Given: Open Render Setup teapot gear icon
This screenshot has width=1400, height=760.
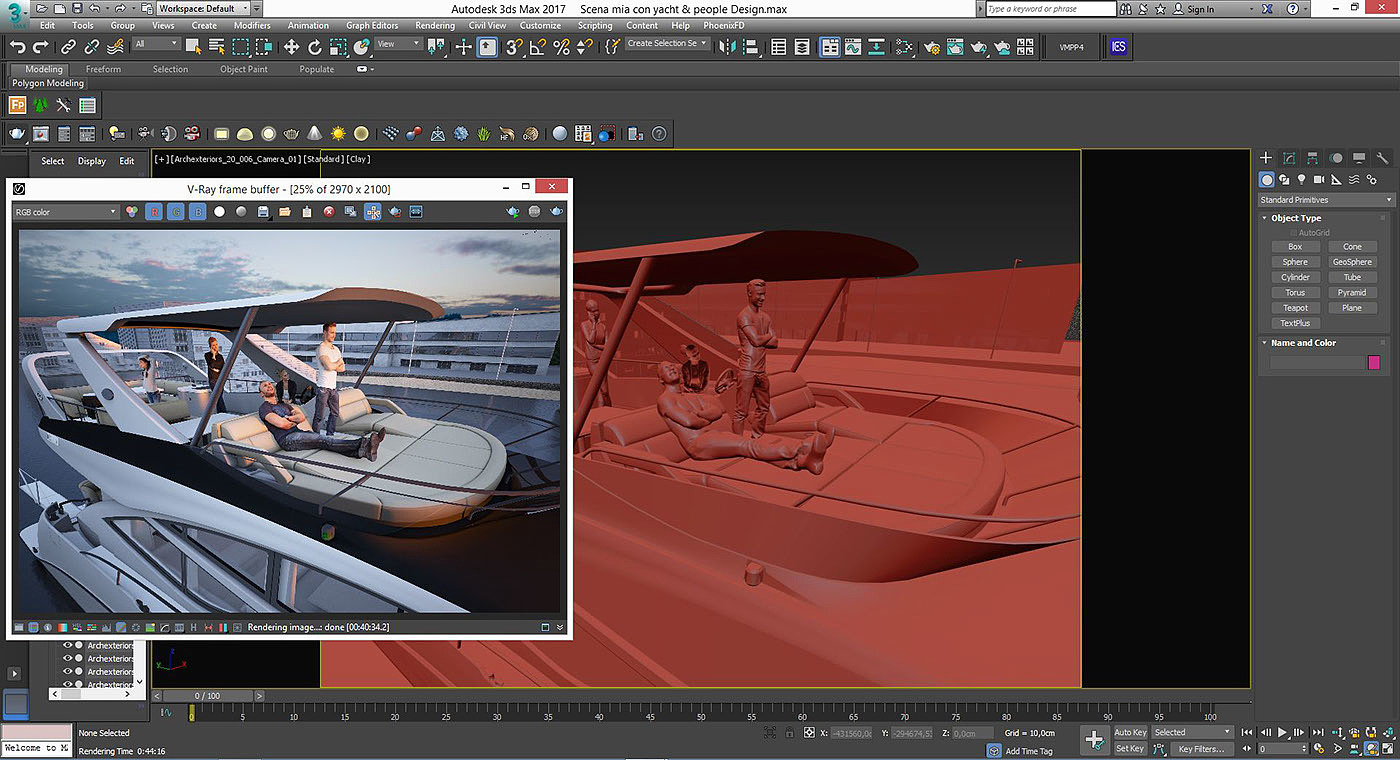Looking at the screenshot, I should (932, 47).
